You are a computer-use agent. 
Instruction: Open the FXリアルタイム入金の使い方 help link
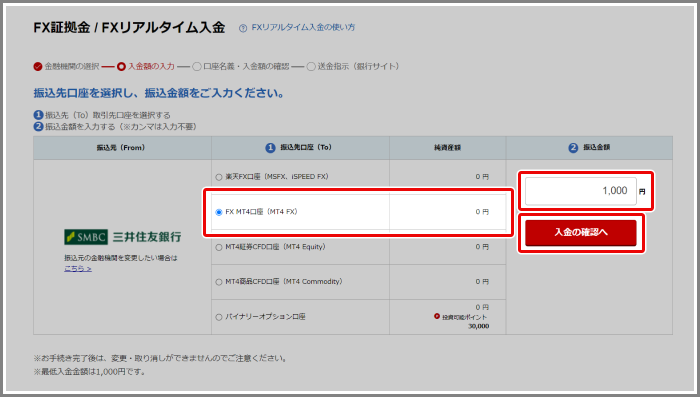tap(303, 28)
